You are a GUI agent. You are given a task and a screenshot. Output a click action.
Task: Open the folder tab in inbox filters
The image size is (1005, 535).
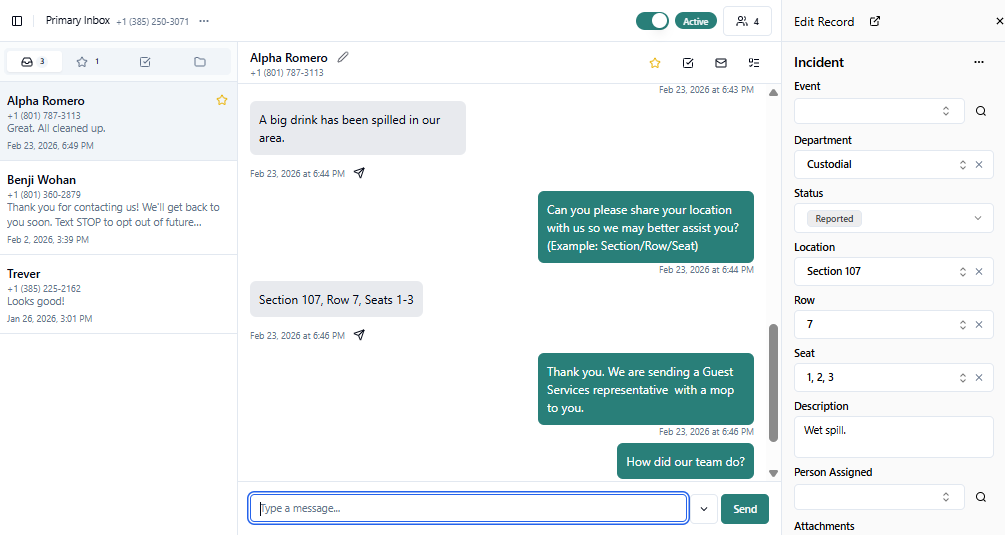(x=200, y=62)
